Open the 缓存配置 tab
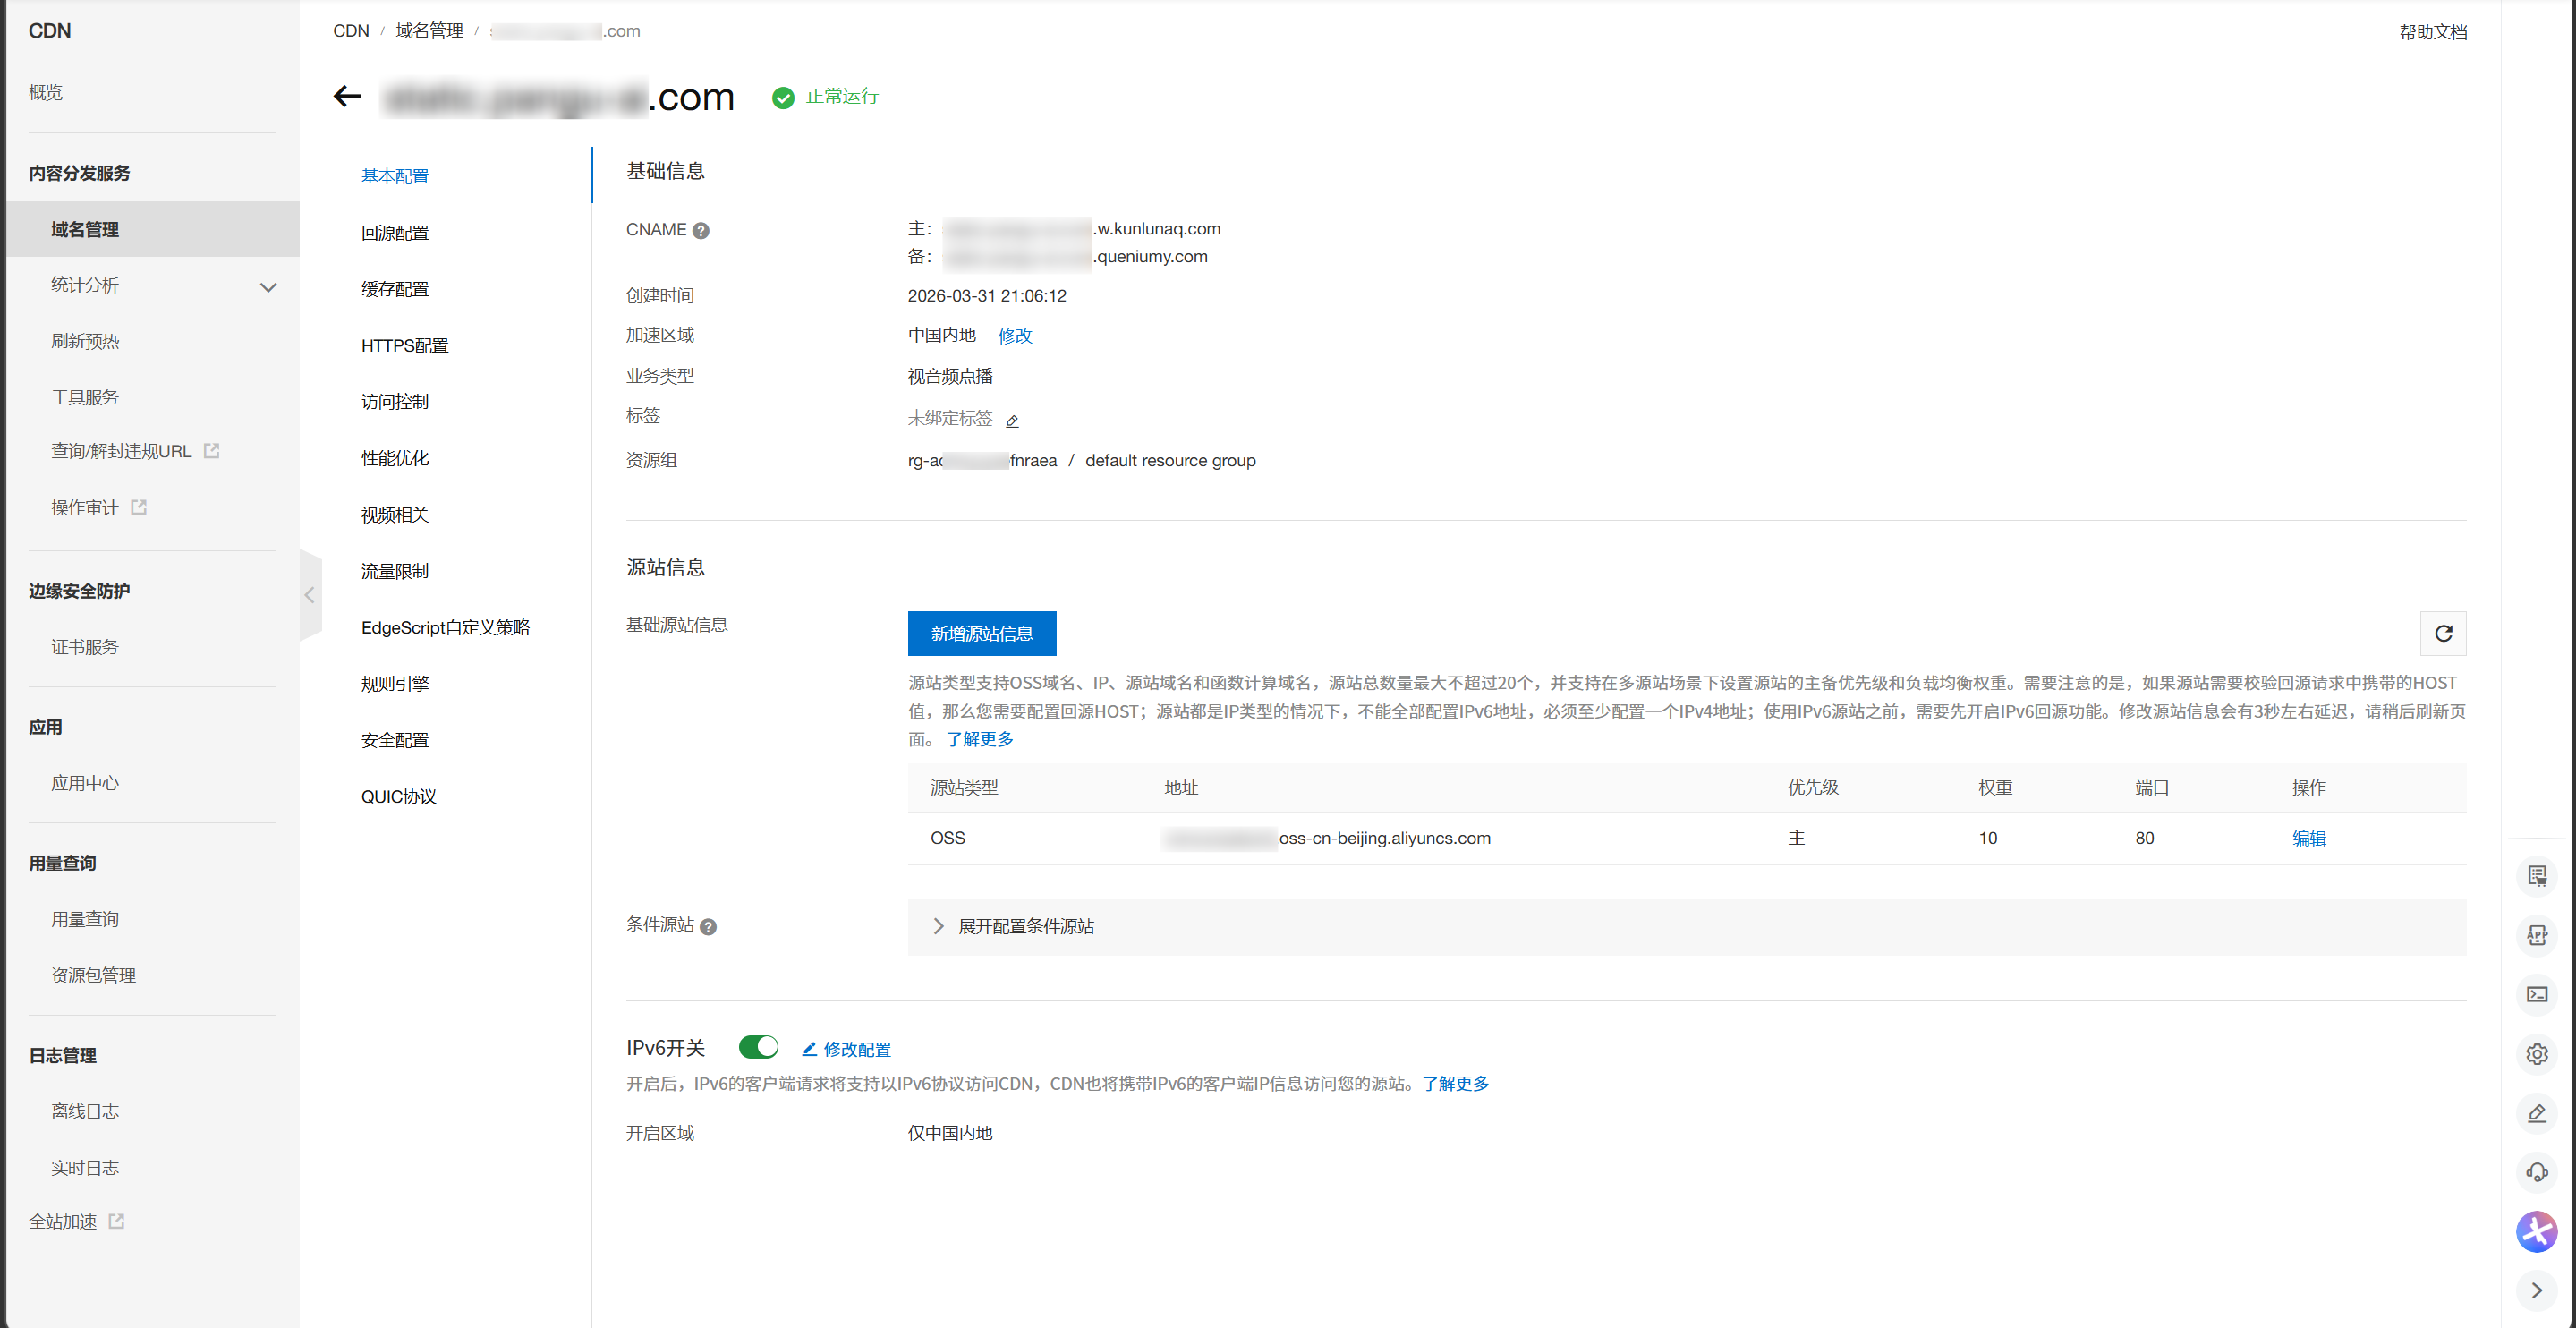 [x=395, y=289]
